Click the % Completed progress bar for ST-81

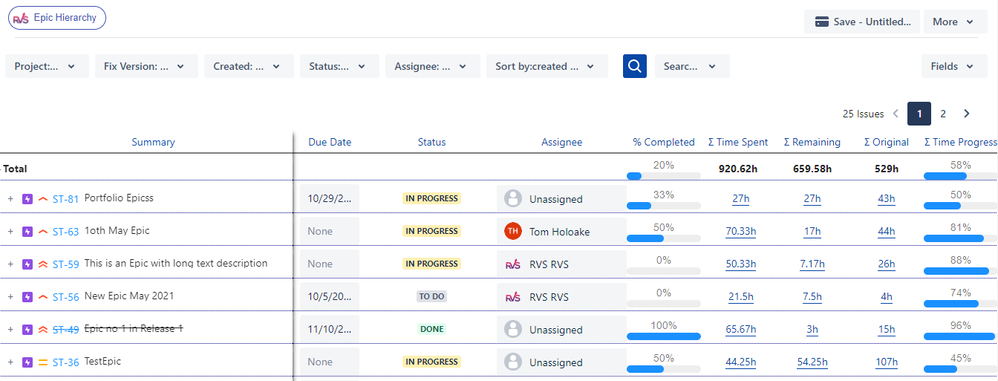tap(664, 205)
